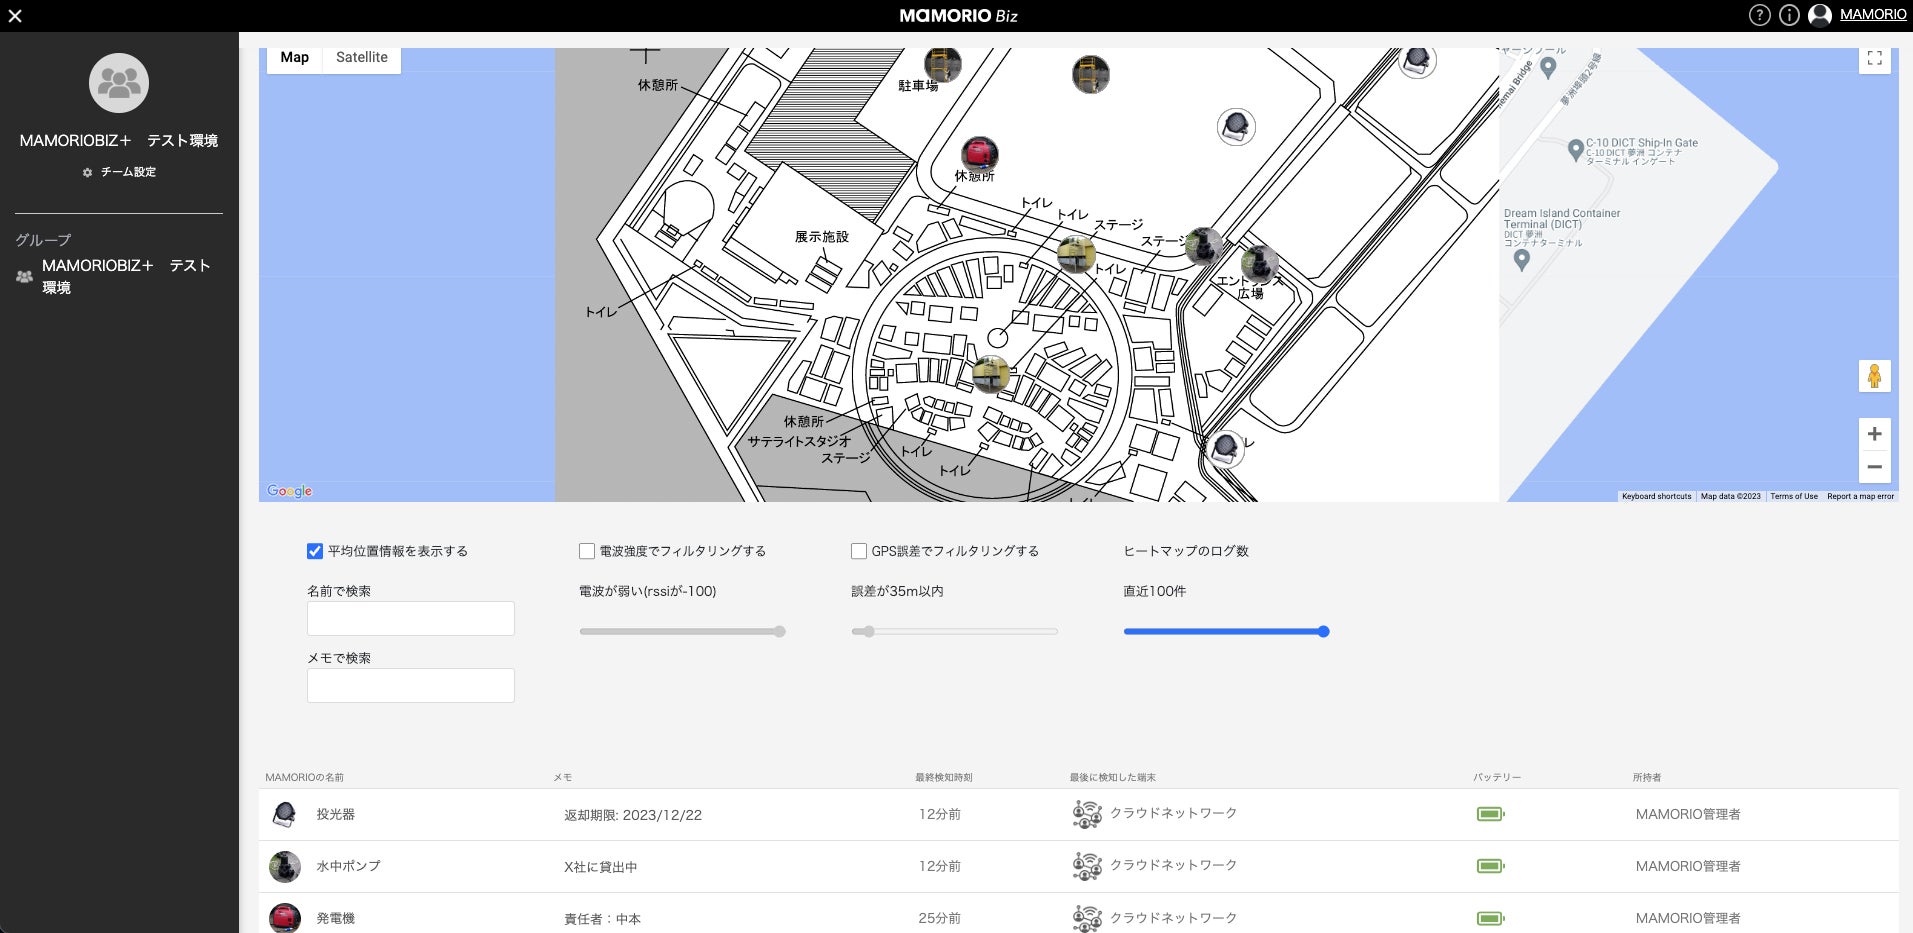Click the 発電機 row thumbnail
The height and width of the screenshot is (933, 1913).
coord(285,918)
